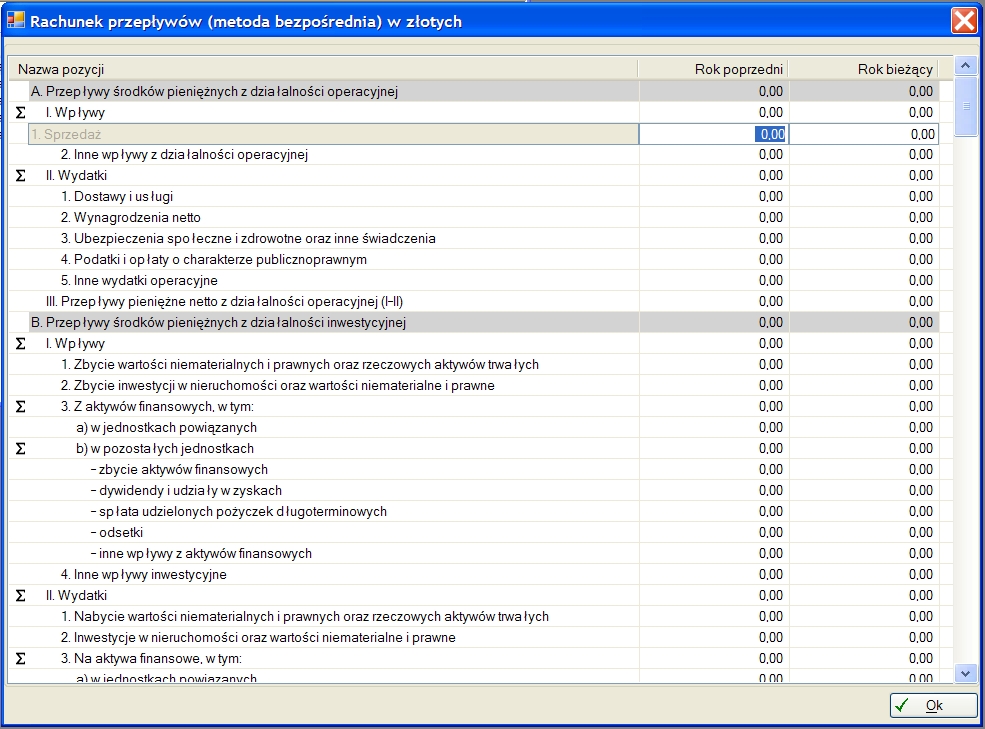Click the application icon in the title bar

[16, 20]
